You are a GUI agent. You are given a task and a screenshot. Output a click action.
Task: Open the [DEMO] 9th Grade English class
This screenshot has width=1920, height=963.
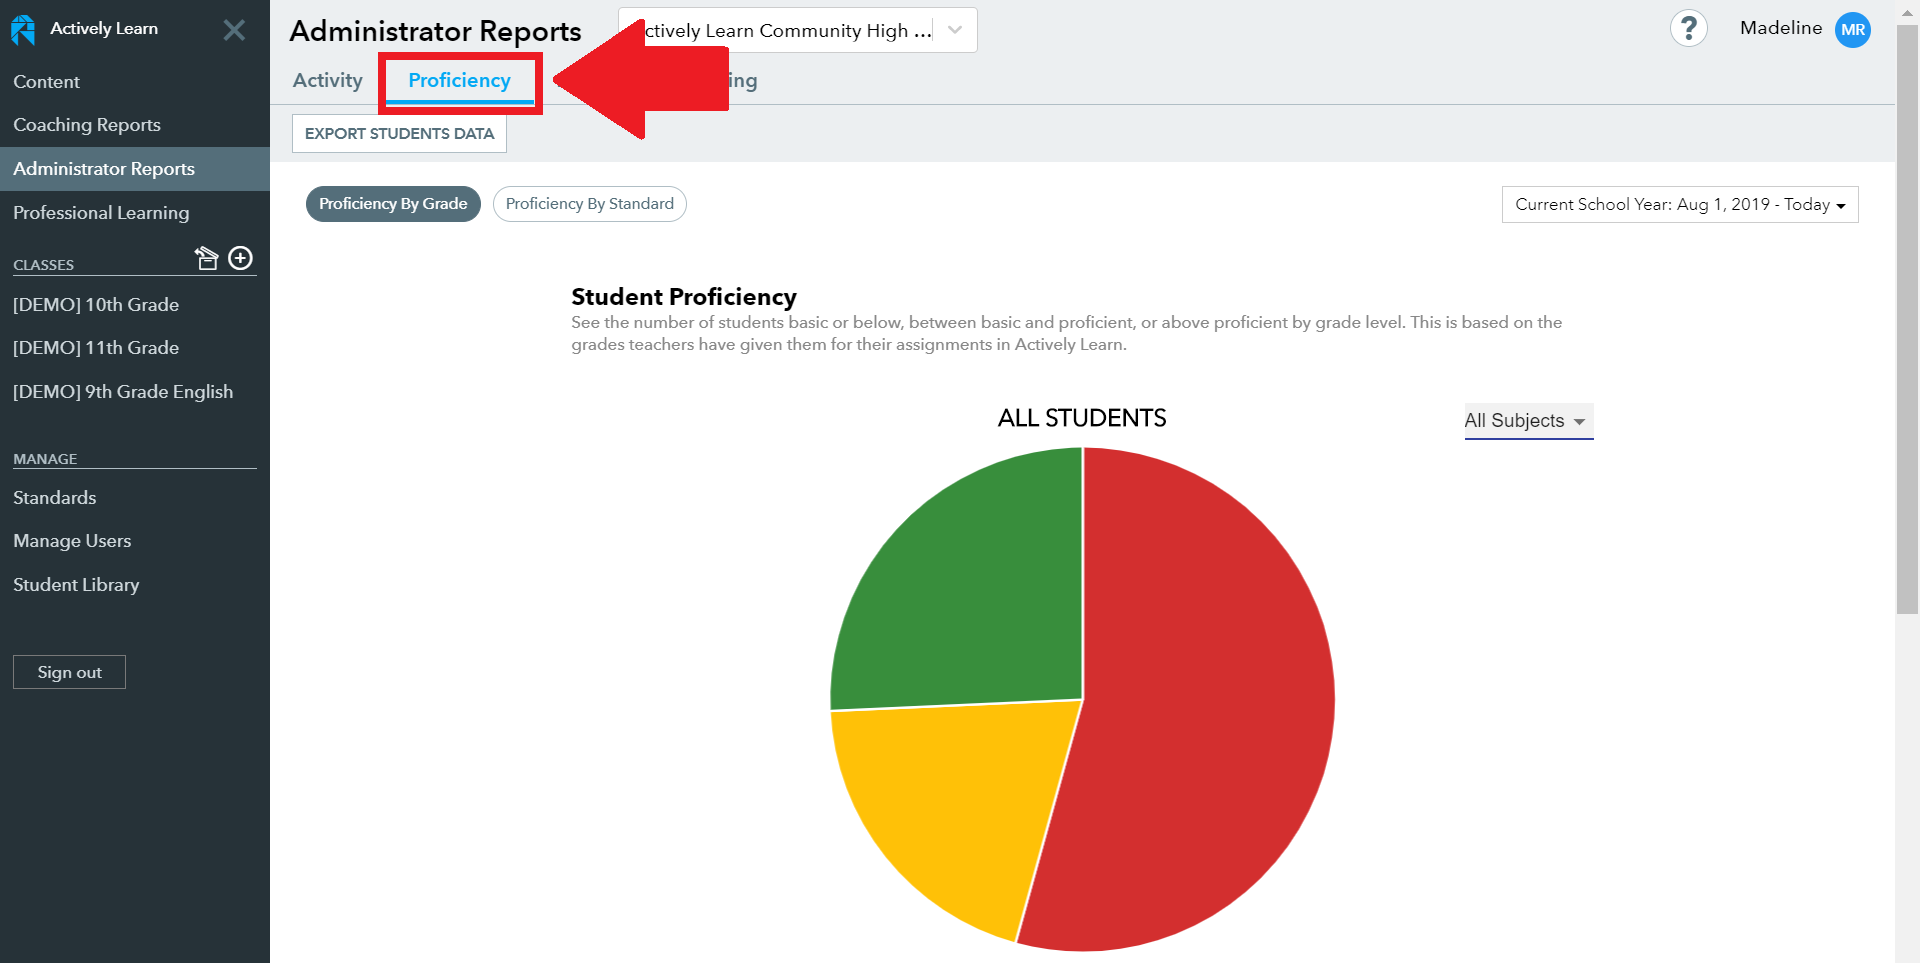click(123, 391)
